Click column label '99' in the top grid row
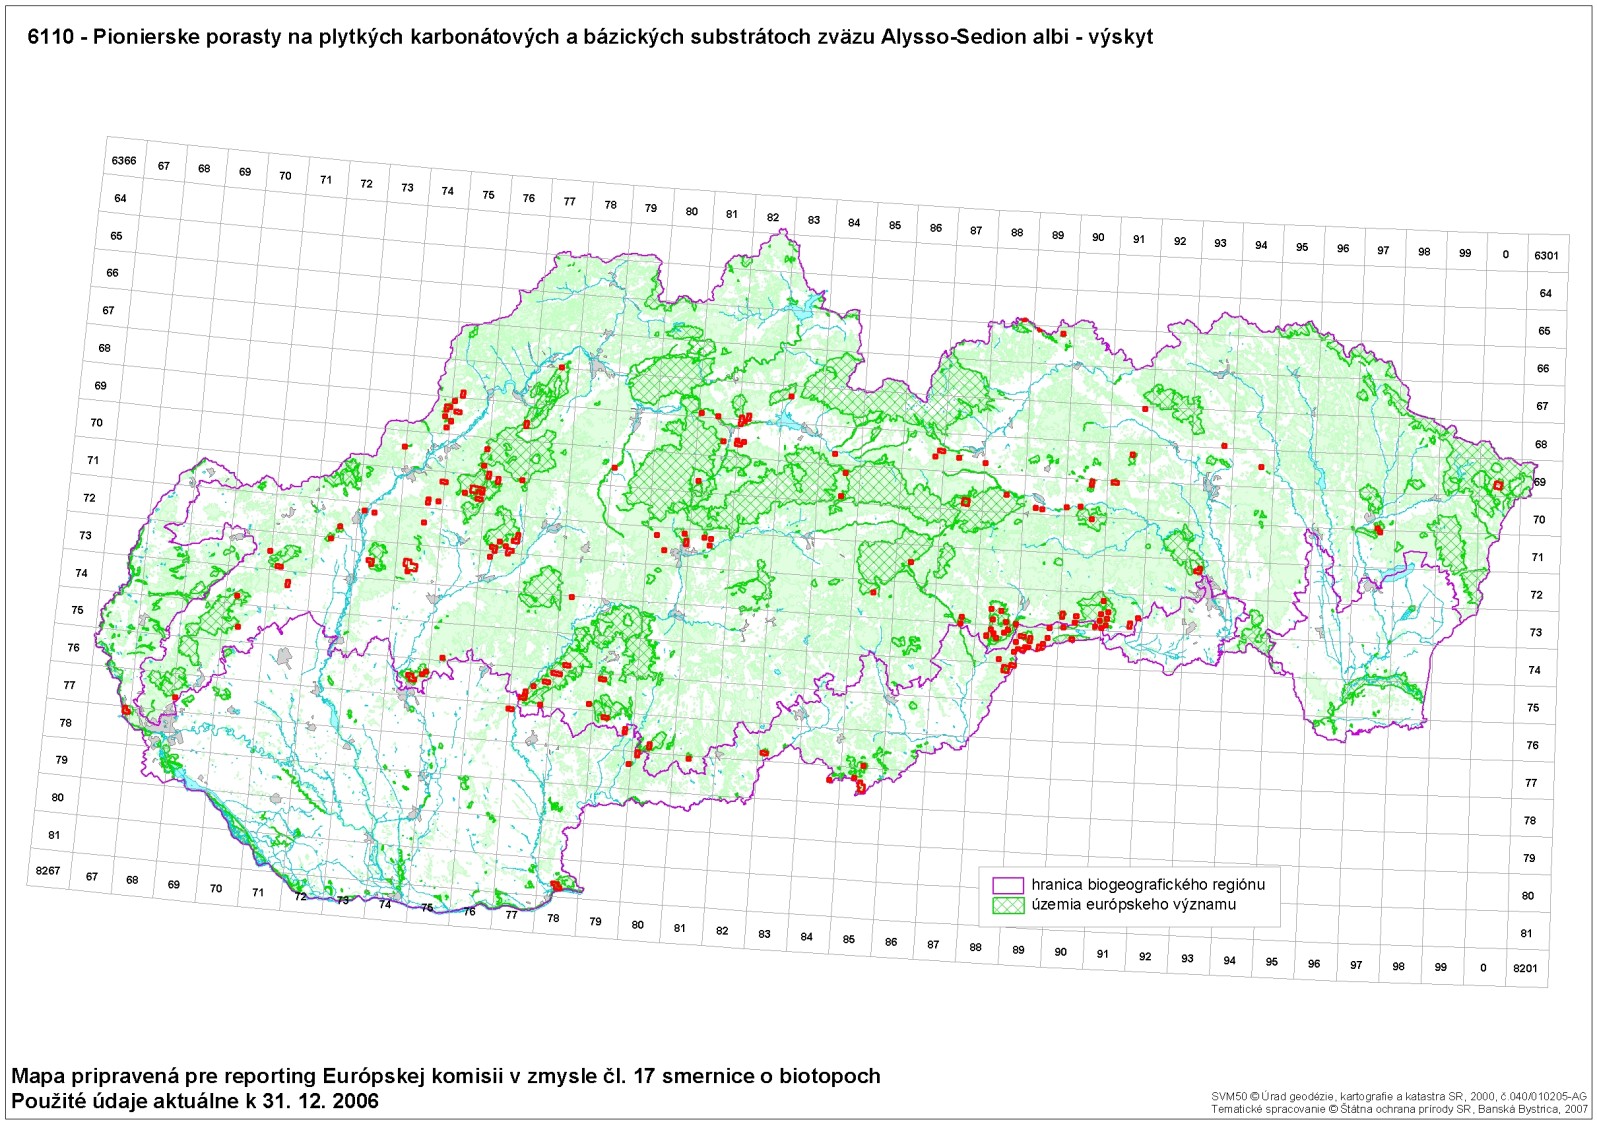 [1465, 254]
